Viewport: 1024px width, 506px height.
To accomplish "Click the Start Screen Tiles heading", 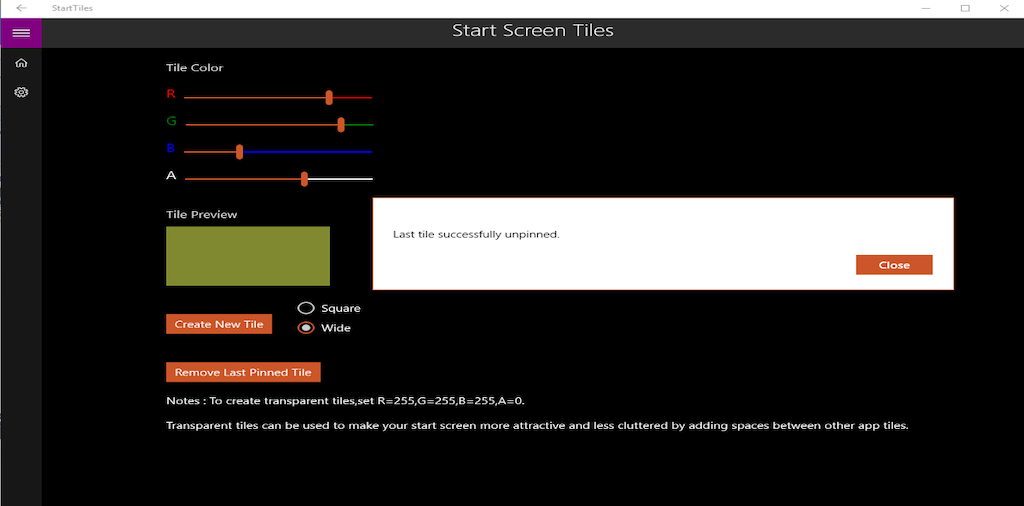I will point(532,30).
